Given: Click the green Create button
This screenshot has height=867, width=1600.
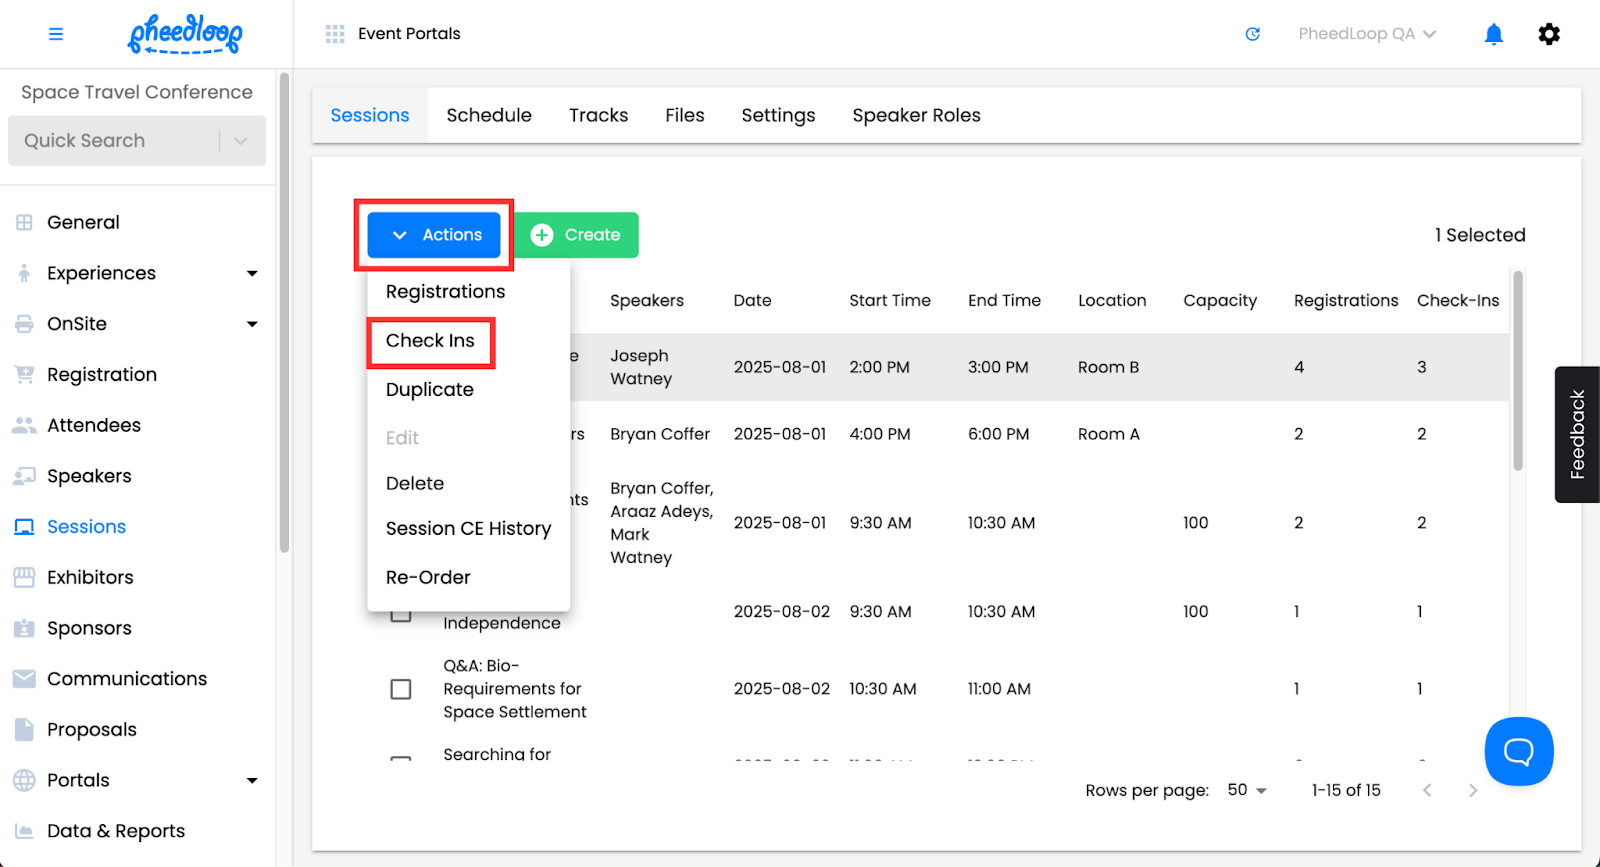Looking at the screenshot, I should (x=576, y=235).
